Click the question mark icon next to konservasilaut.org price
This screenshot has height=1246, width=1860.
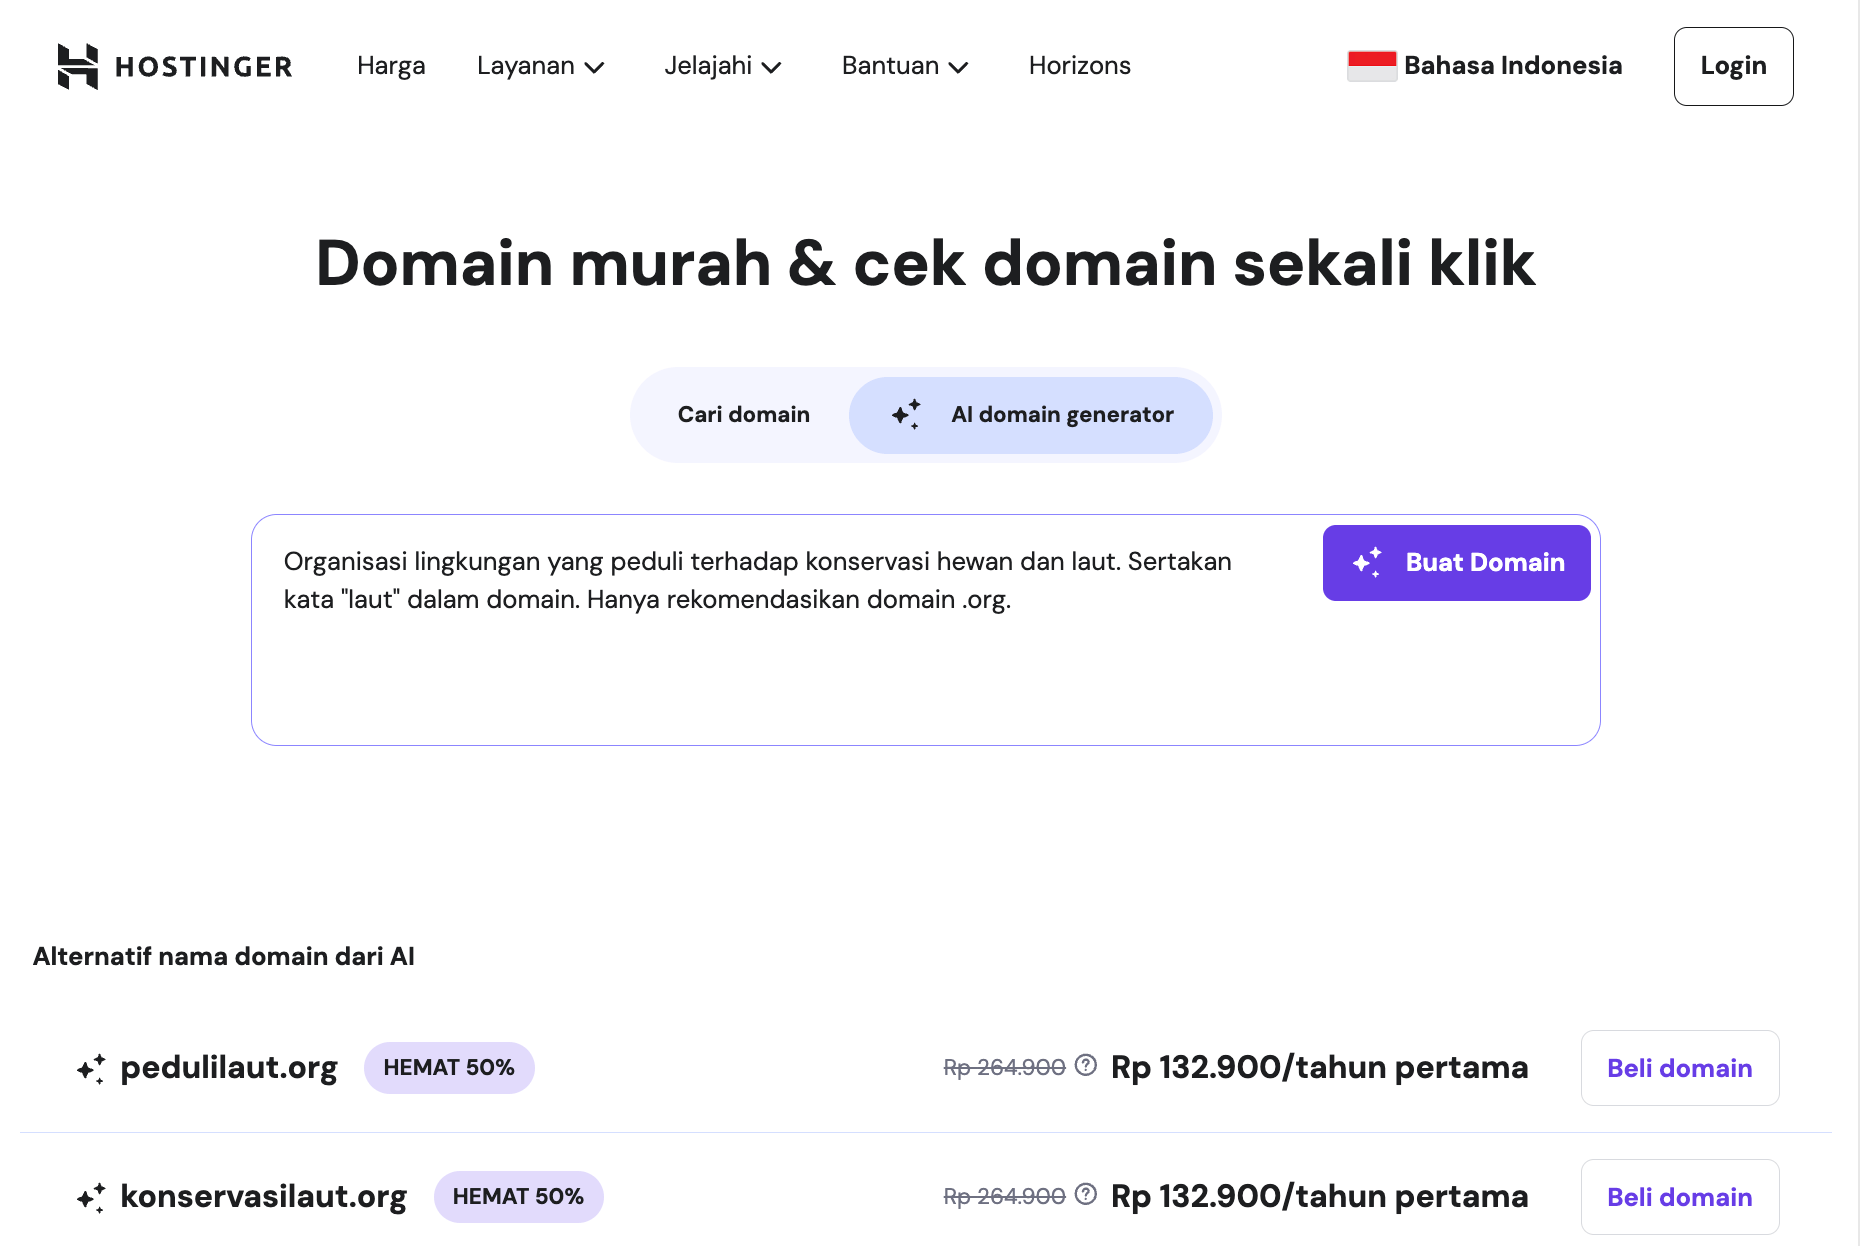[1084, 1194]
